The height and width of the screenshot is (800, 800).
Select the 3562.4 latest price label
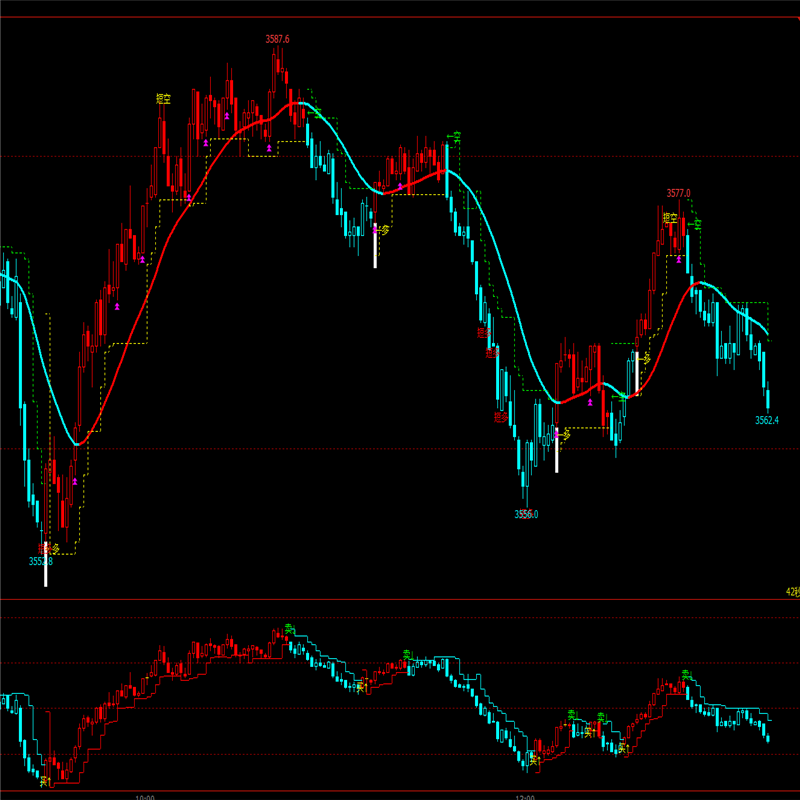767,420
